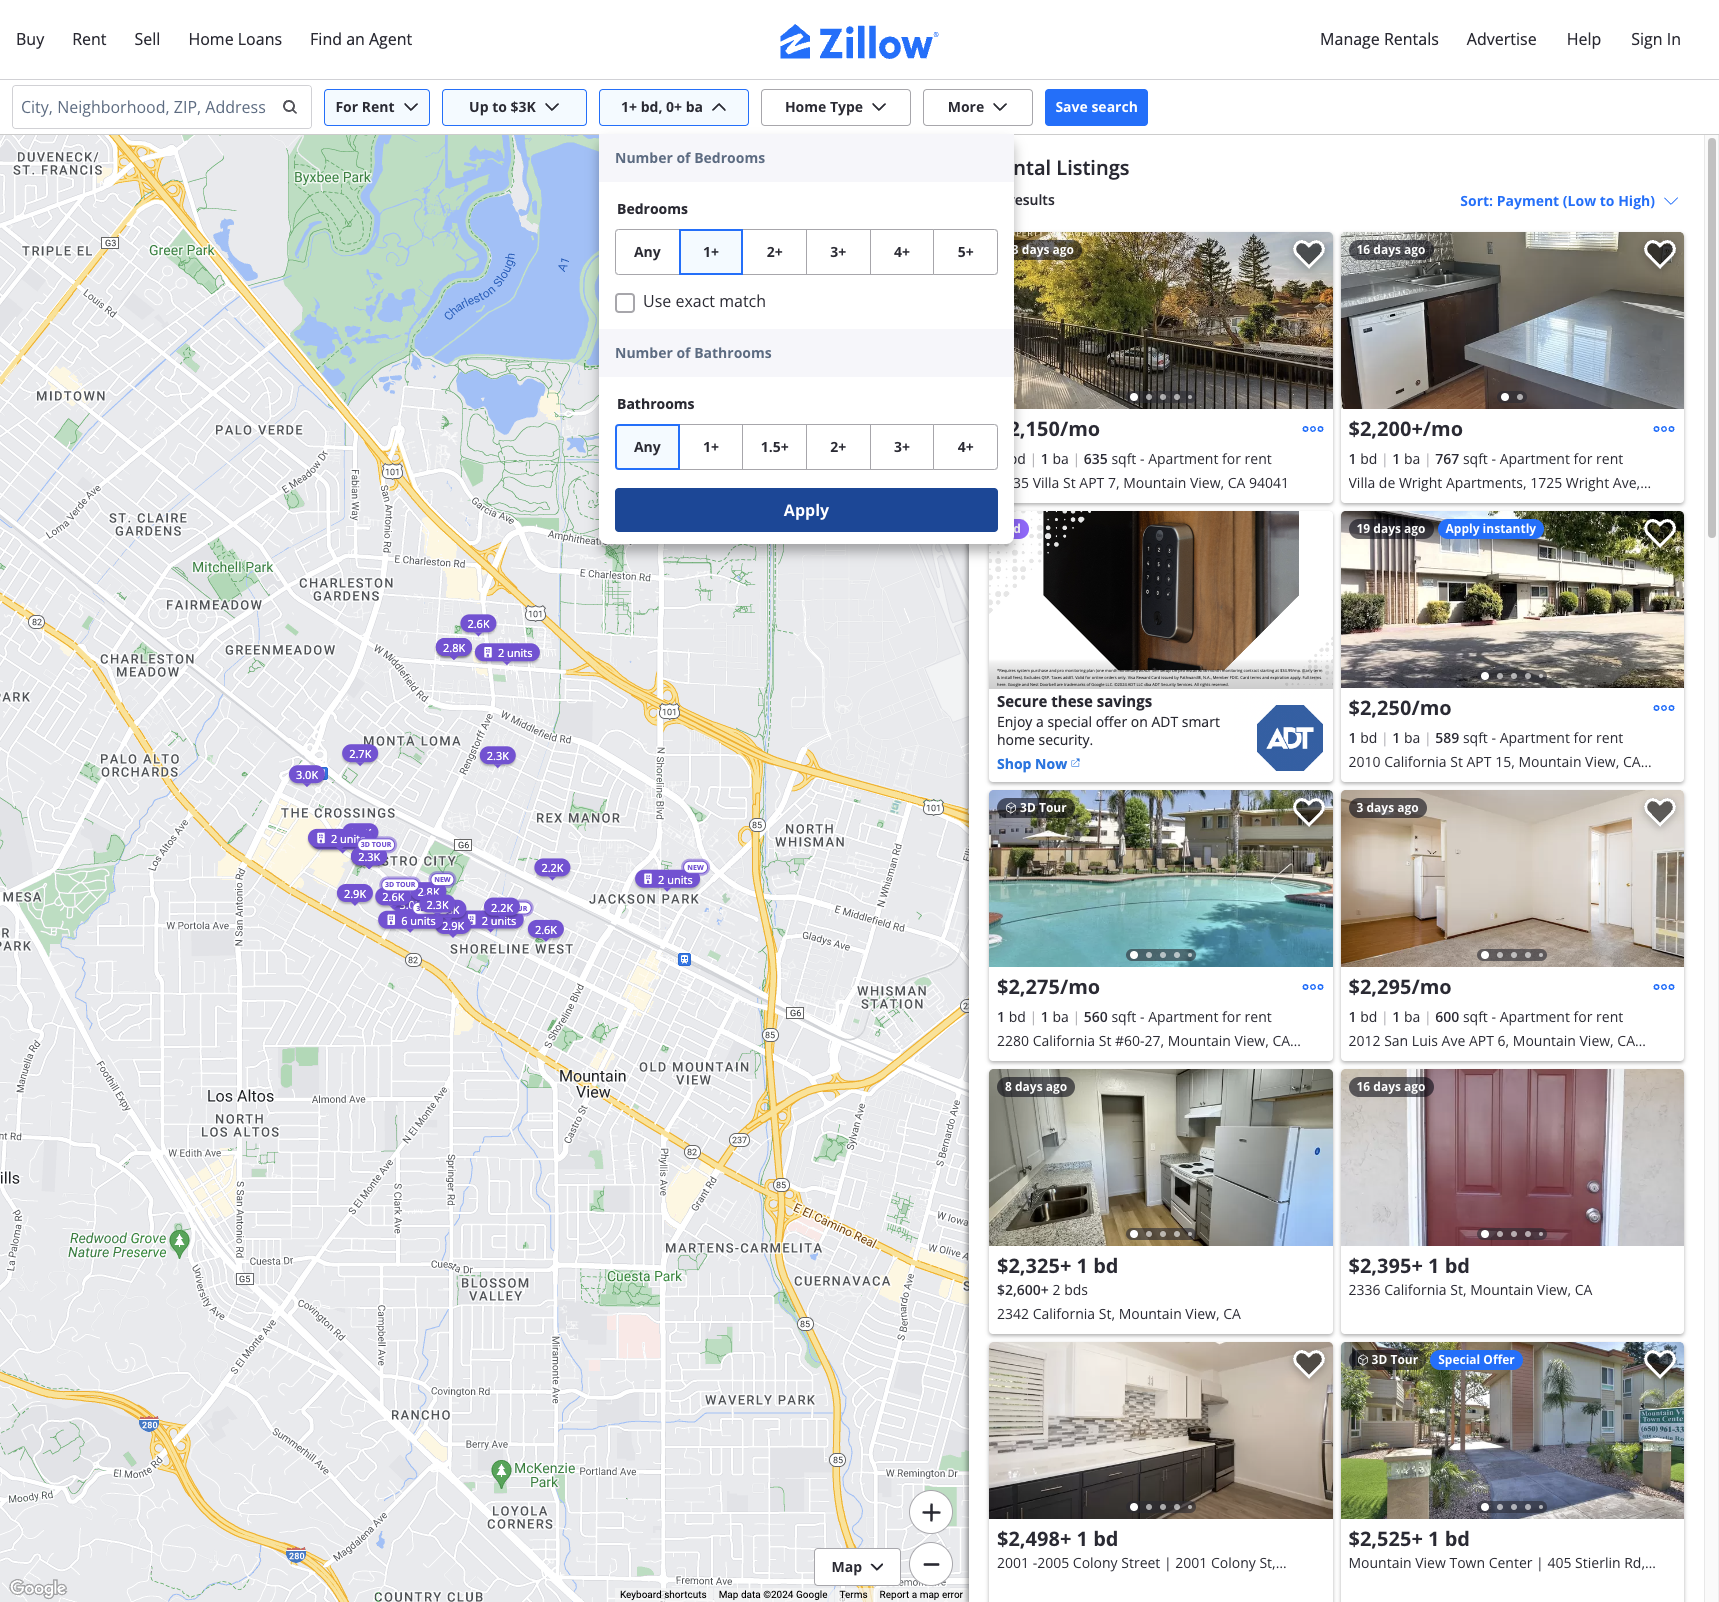Select 4+ bedrooms option
This screenshot has width=1719, height=1602.
[901, 252]
